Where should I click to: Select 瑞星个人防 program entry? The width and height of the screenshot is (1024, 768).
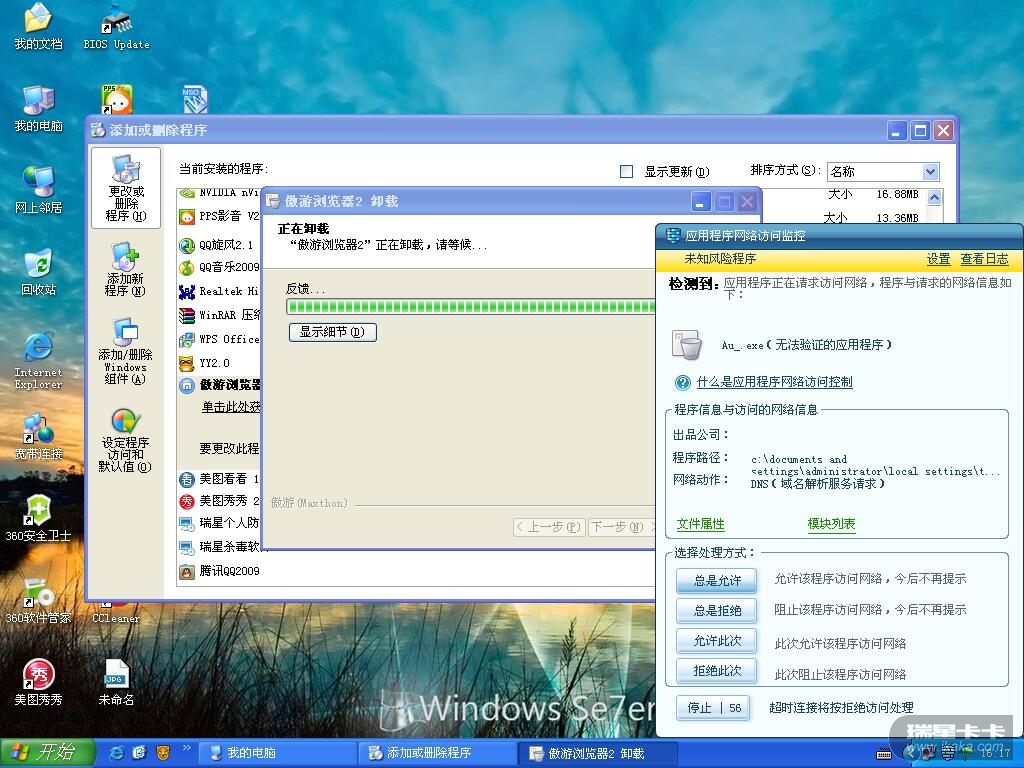coord(219,523)
